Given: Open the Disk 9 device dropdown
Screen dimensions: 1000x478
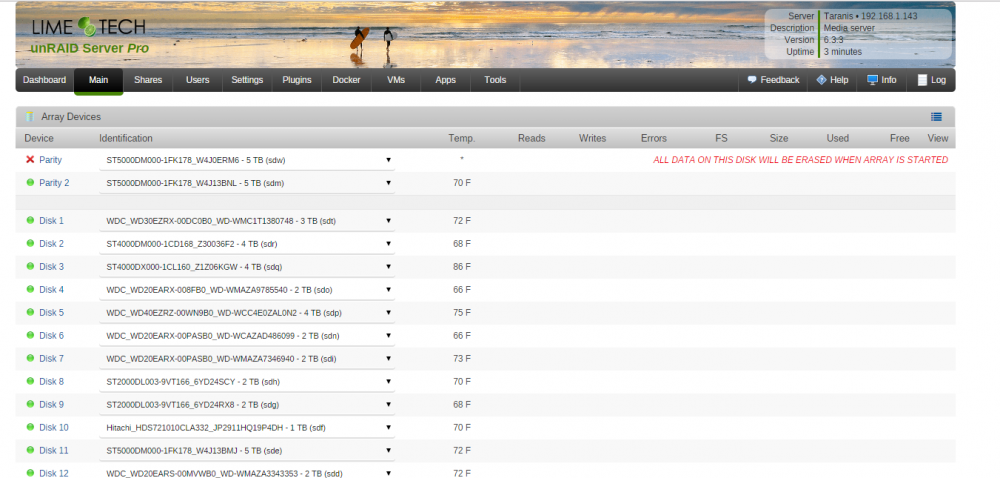Looking at the screenshot, I should coord(247,404).
